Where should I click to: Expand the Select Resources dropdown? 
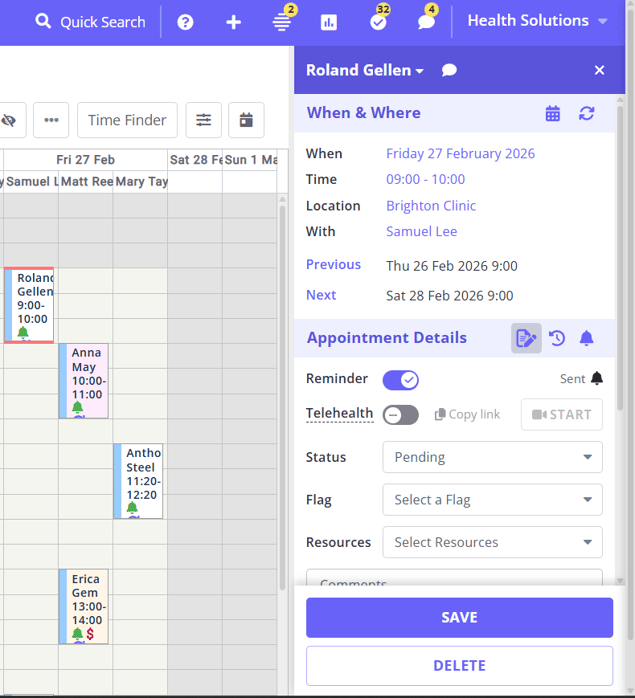(492, 542)
